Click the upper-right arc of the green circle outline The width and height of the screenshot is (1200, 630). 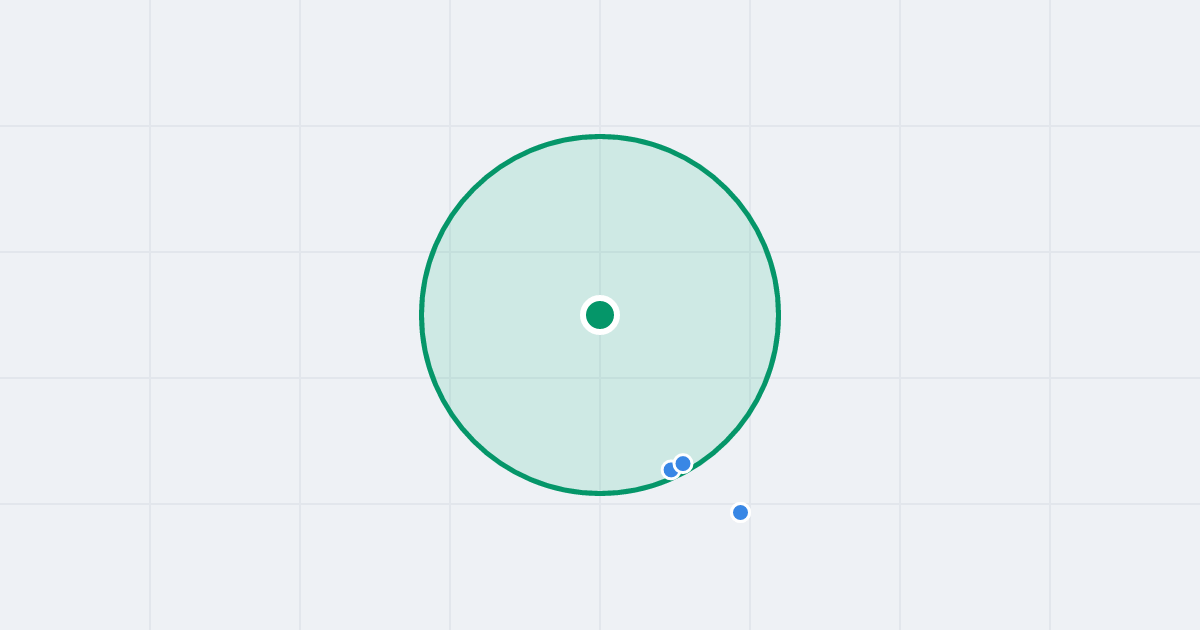click(x=726, y=189)
